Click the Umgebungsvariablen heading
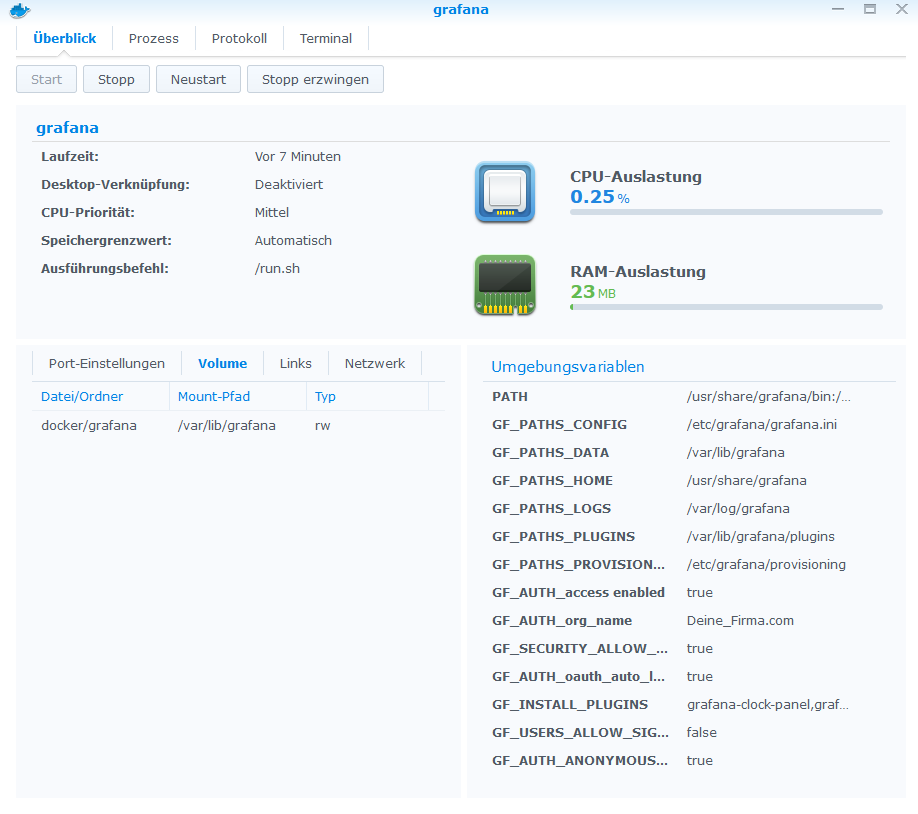Viewport: 918px width, 814px height. pos(567,367)
